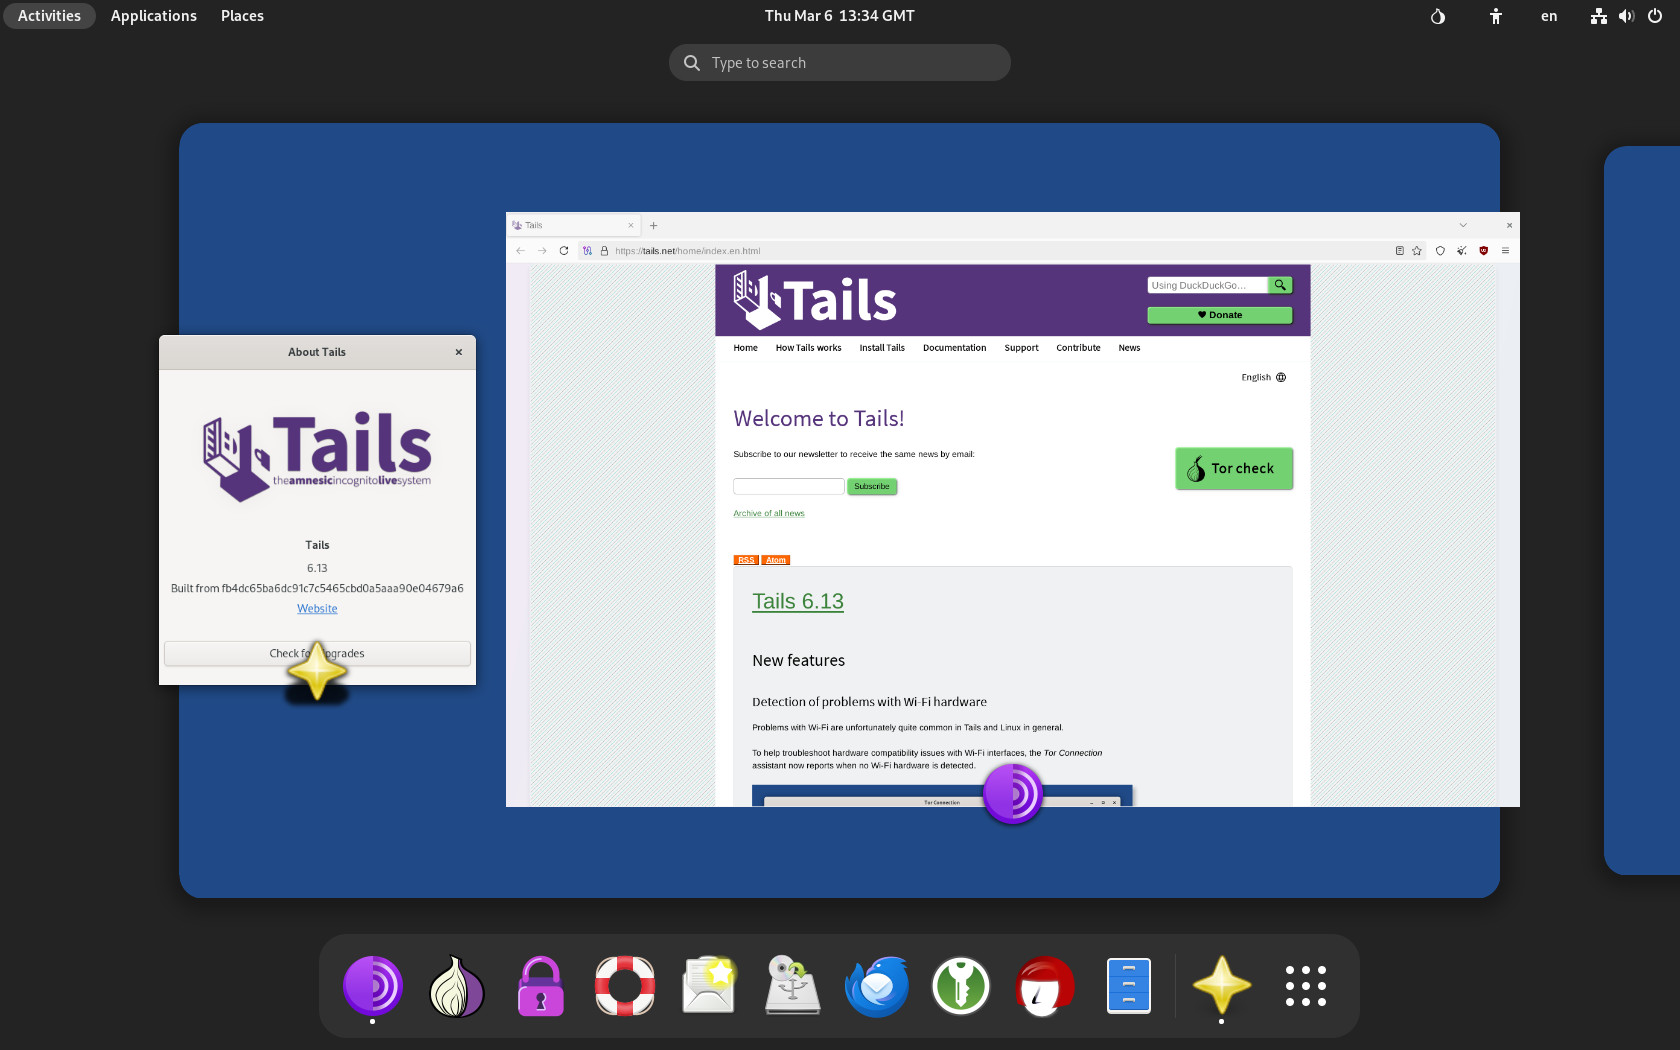Open the Kleopatra red-hat dock icon
Screen dimensions: 1680x1050
pos(1045,986)
